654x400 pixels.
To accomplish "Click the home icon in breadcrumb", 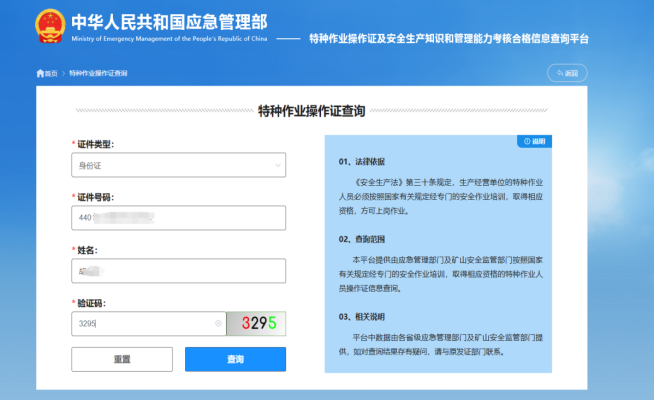I will [x=40, y=74].
